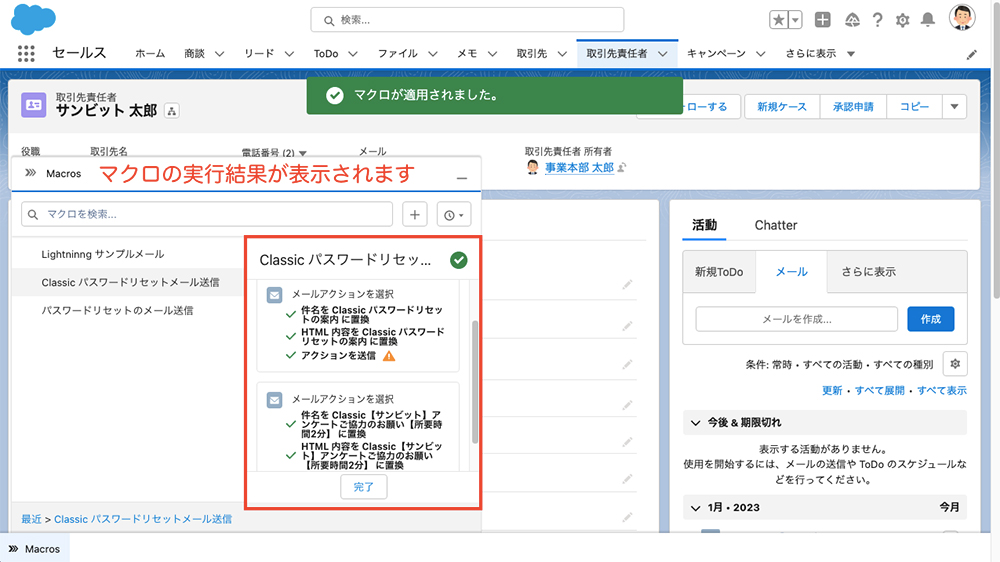Screen dimensions: 1000x562
Task: Switch to the Chatter tab
Action: click(x=776, y=225)
